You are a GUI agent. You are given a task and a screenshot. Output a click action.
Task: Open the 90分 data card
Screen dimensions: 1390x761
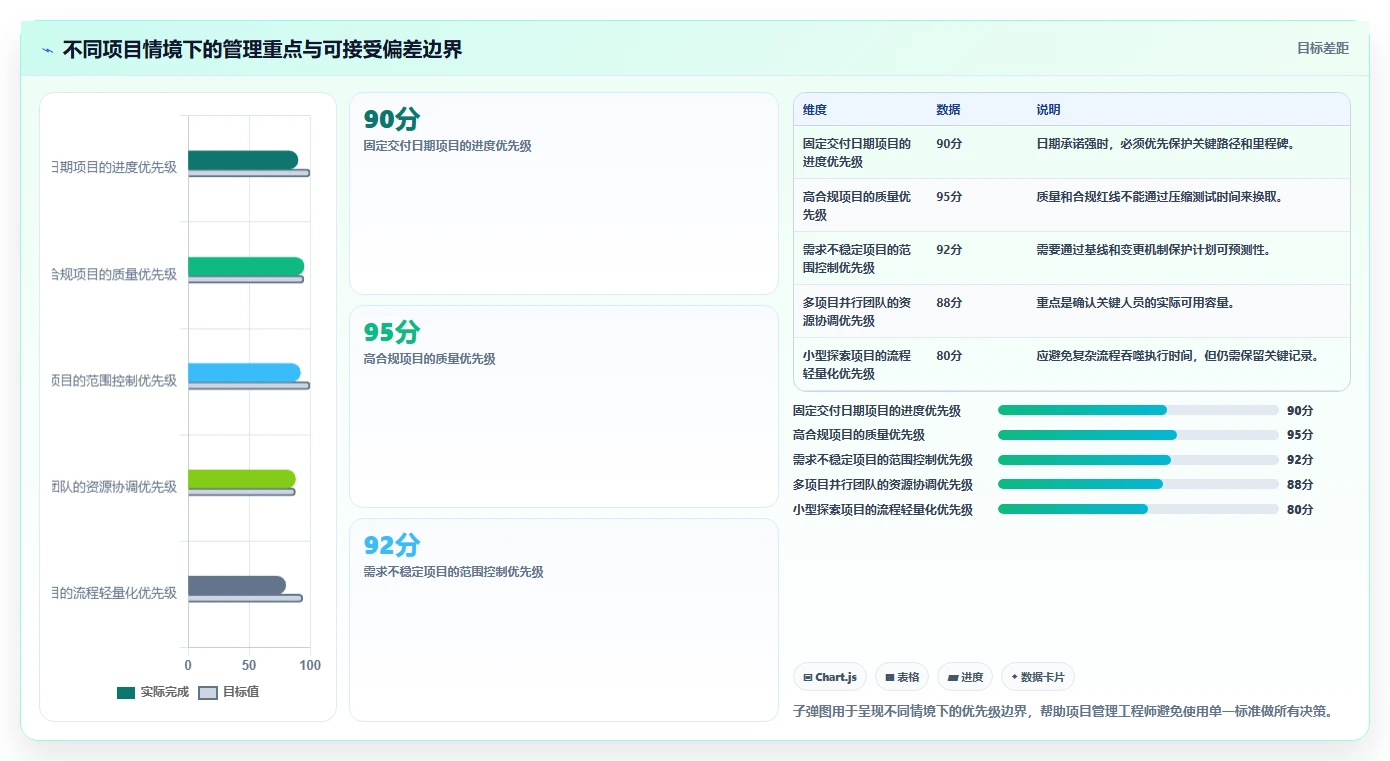click(x=563, y=193)
